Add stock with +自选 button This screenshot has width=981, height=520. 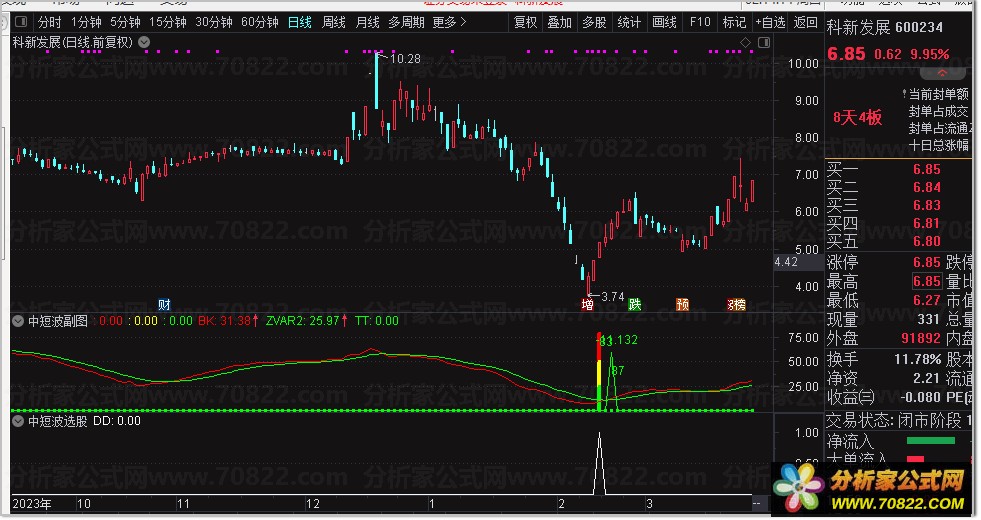[x=770, y=23]
